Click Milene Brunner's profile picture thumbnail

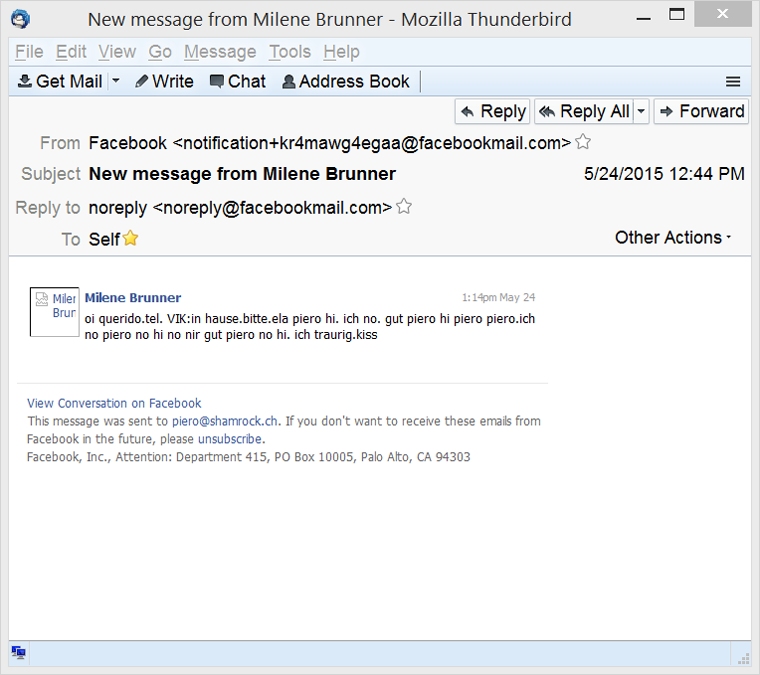click(x=54, y=311)
